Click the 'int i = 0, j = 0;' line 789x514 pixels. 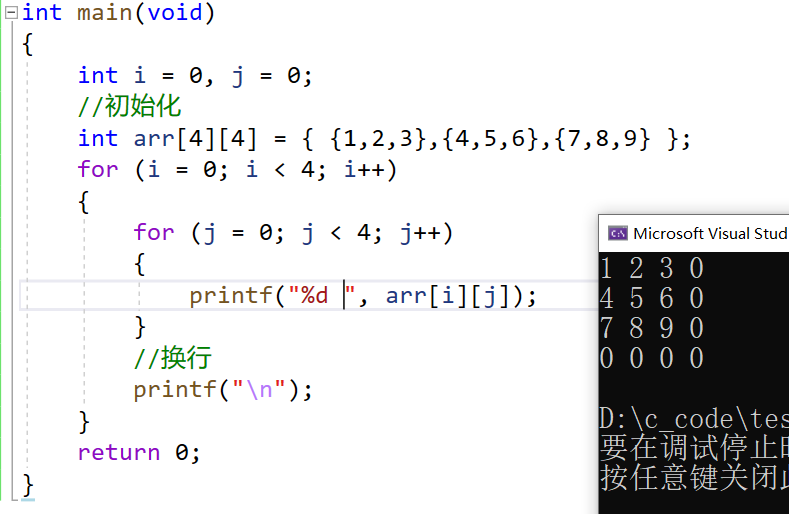pyautogui.click(x=195, y=76)
